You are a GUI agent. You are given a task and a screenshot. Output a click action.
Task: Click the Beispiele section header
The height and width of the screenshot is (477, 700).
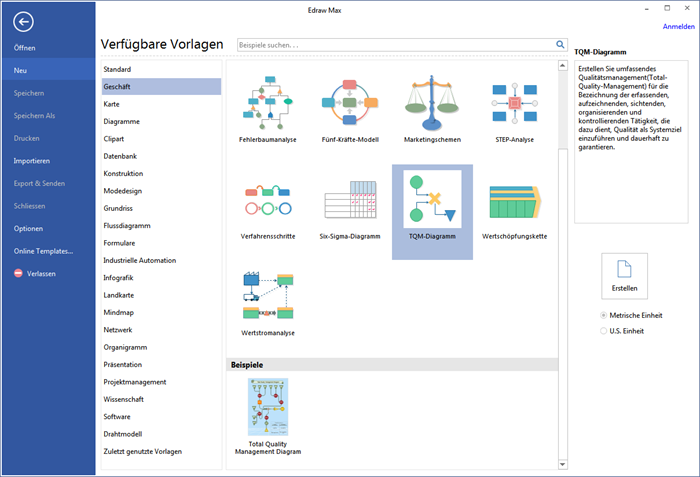click(x=392, y=365)
